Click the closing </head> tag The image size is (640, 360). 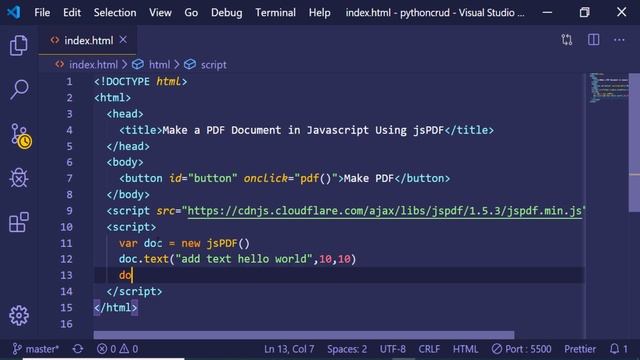[x=128, y=146]
